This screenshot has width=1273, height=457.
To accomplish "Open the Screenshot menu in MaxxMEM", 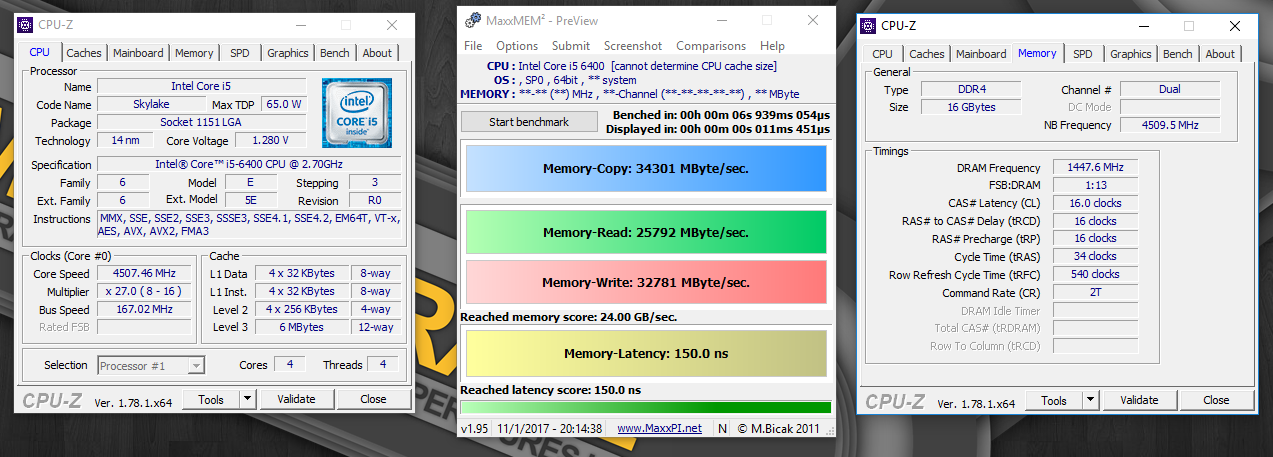I will pos(633,46).
